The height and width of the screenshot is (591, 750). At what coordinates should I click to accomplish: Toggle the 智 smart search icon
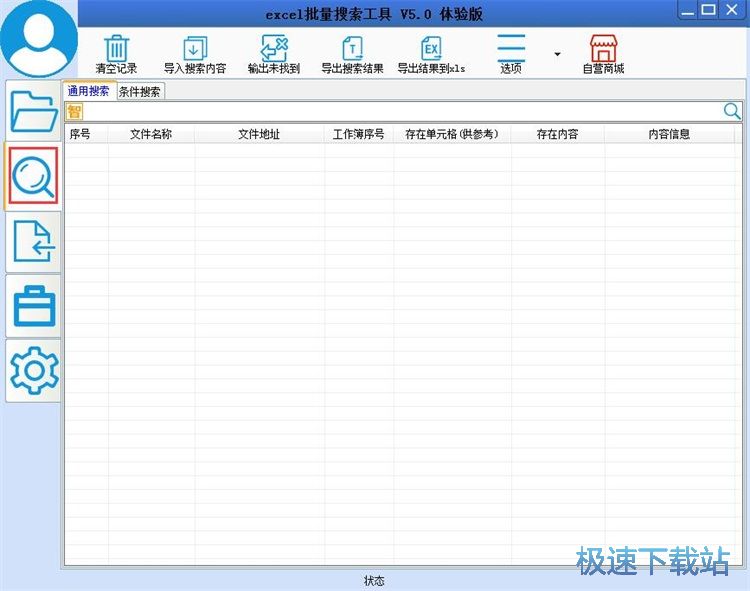click(75, 111)
